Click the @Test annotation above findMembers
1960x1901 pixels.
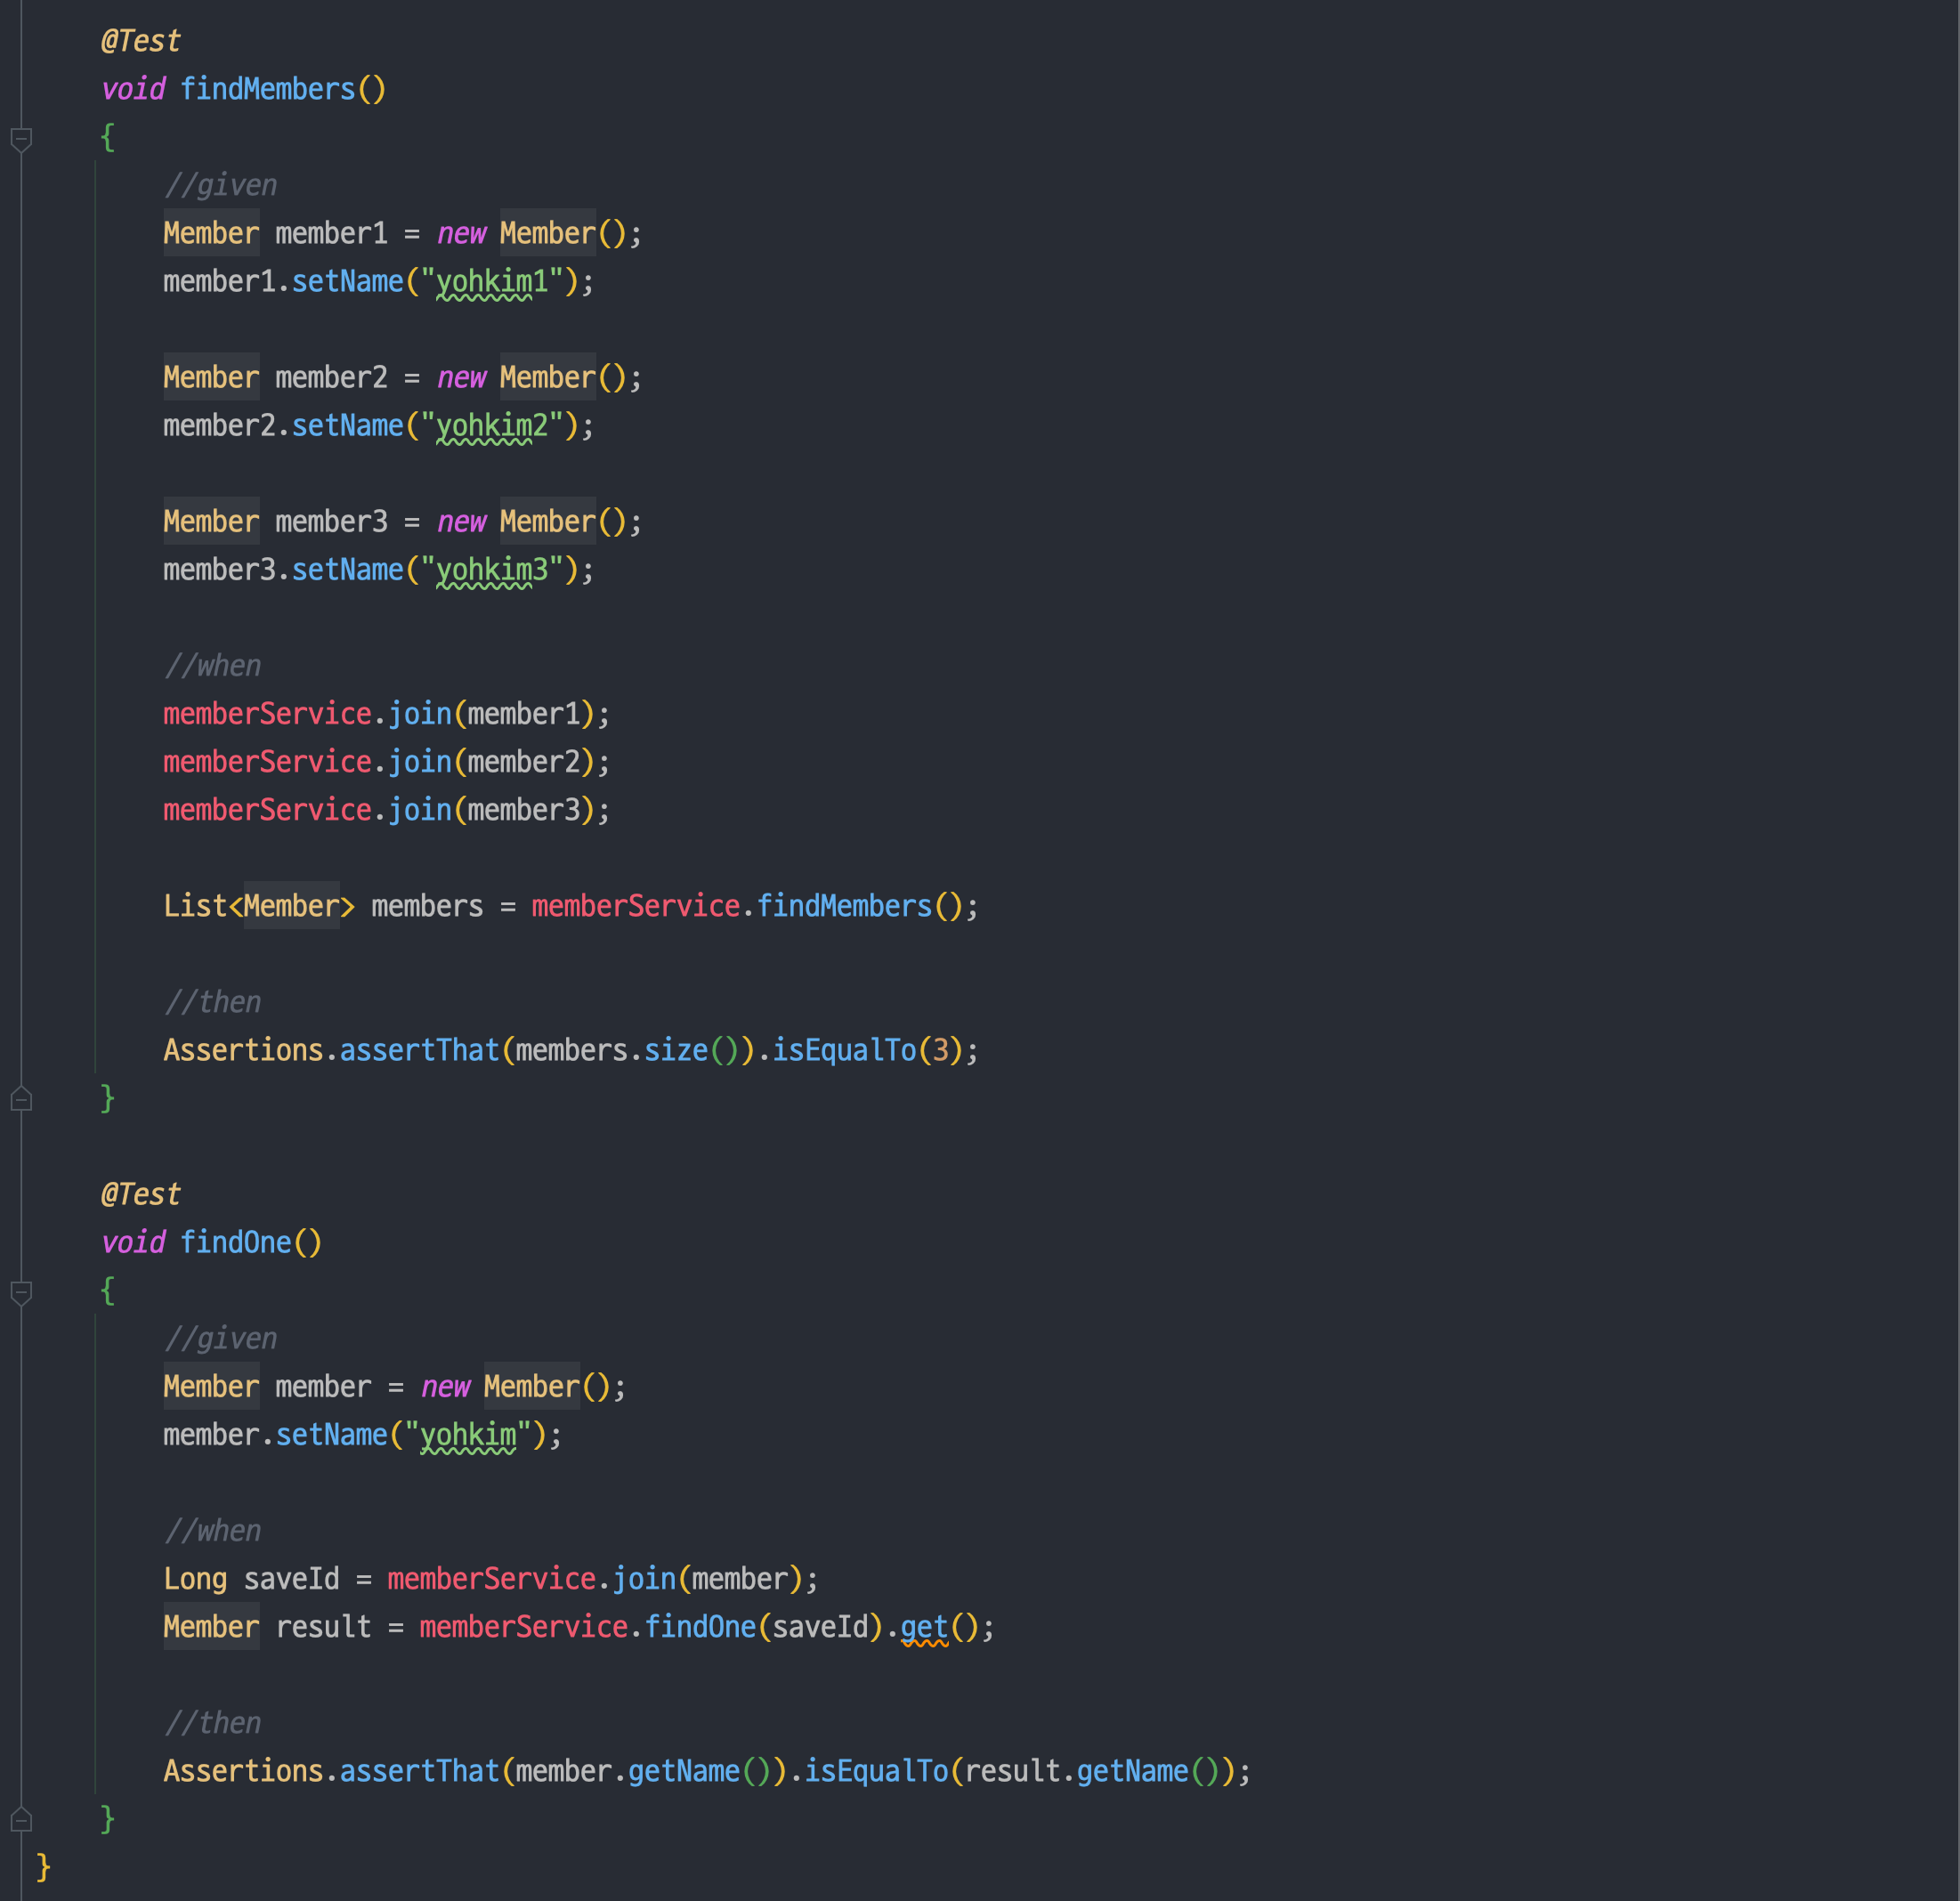pyautogui.click(x=141, y=42)
